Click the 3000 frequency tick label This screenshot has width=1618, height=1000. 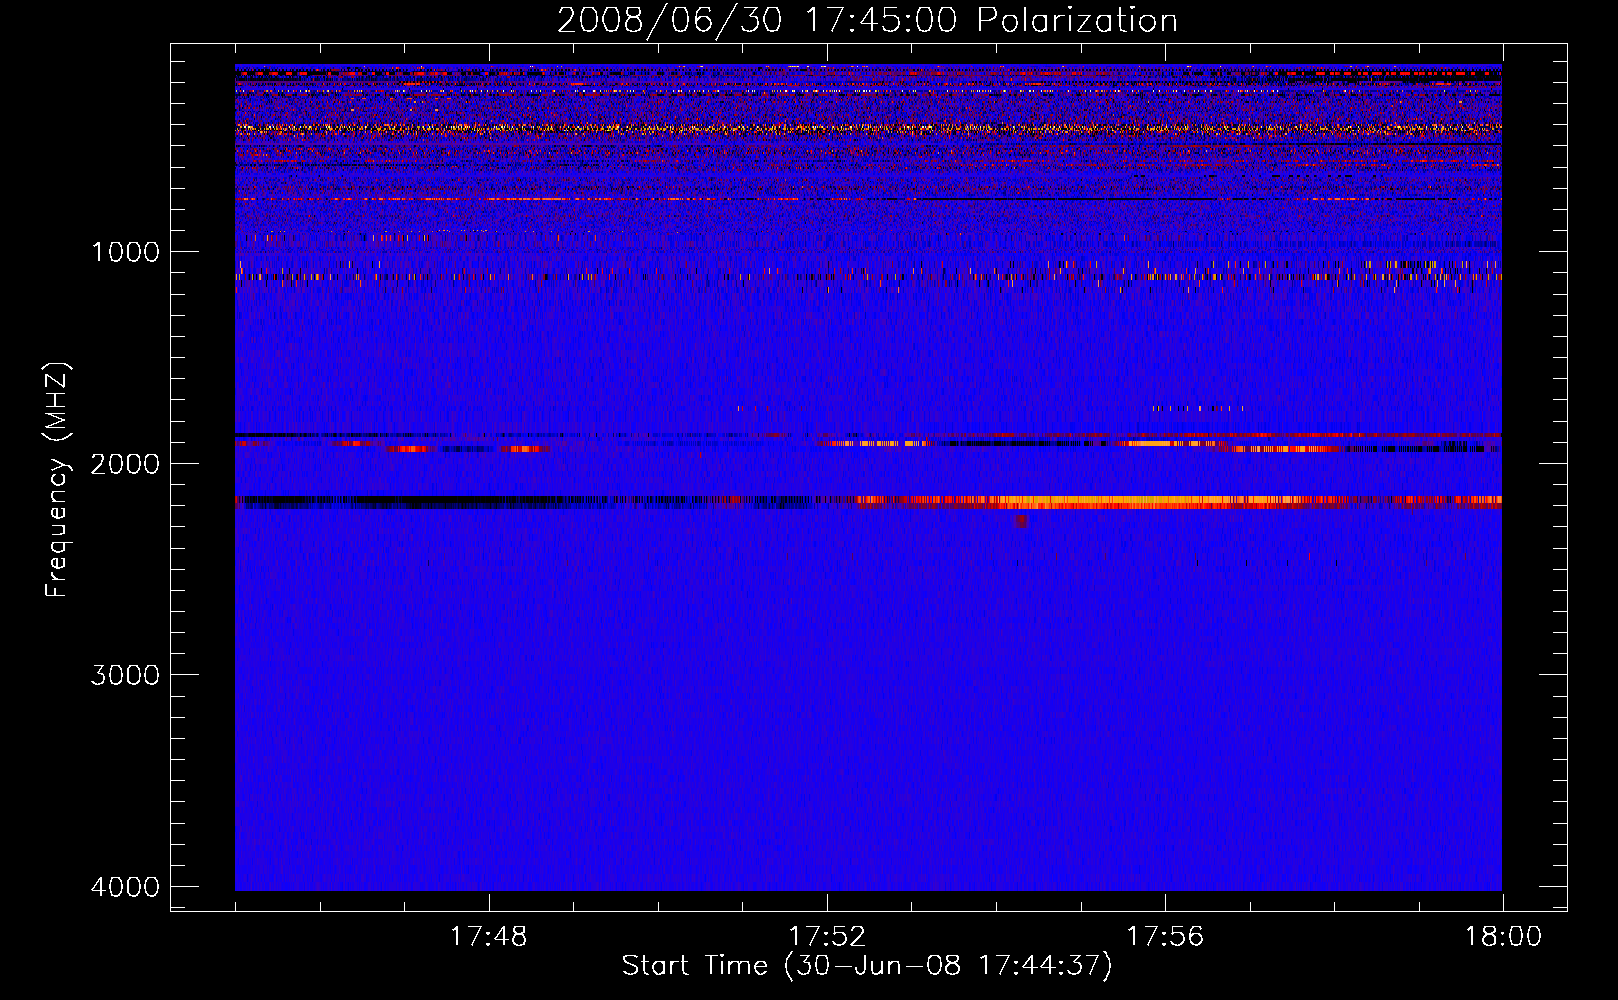click(x=125, y=675)
